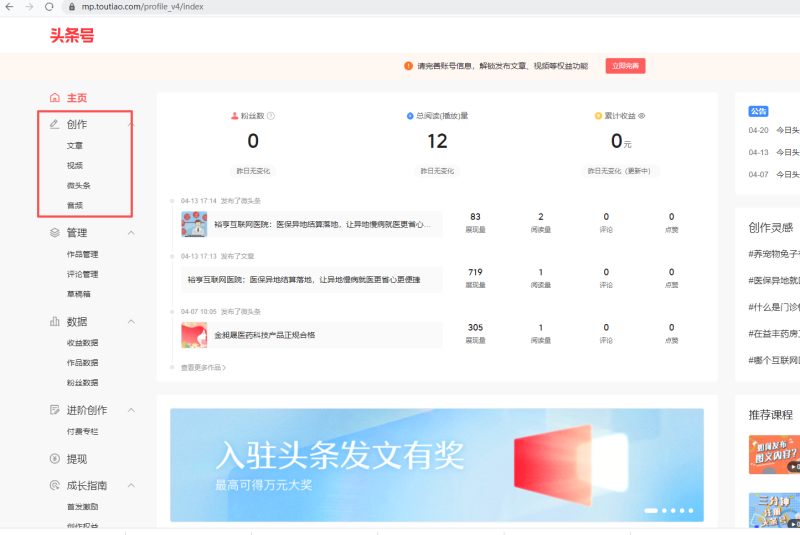The height and width of the screenshot is (535, 800).
Task: Click the blue icon beside 总阅读(播放)量
Action: coord(410,116)
